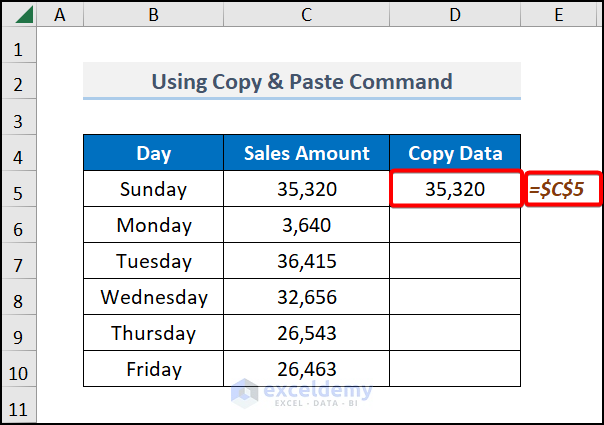Select cell D5 containing 35,320
This screenshot has width=604, height=425.
[x=455, y=189]
